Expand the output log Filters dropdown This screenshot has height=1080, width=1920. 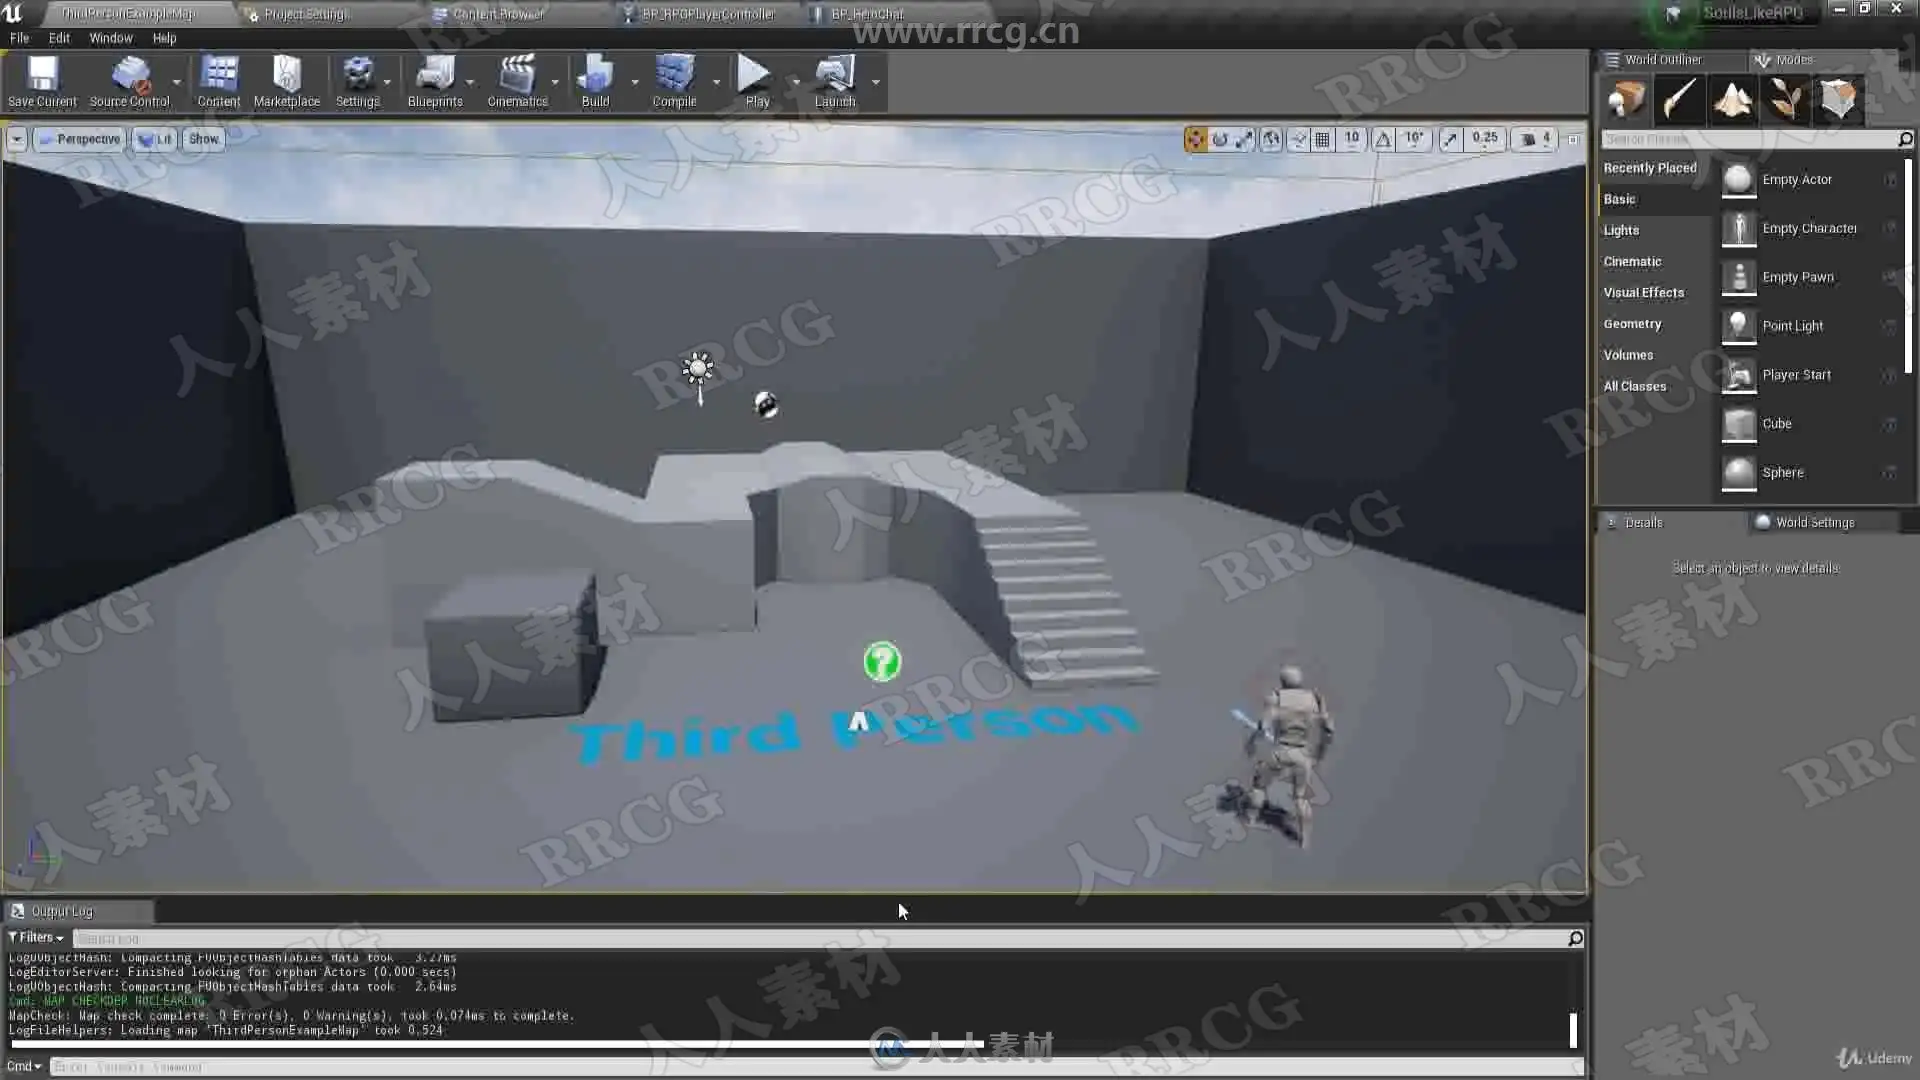point(36,938)
